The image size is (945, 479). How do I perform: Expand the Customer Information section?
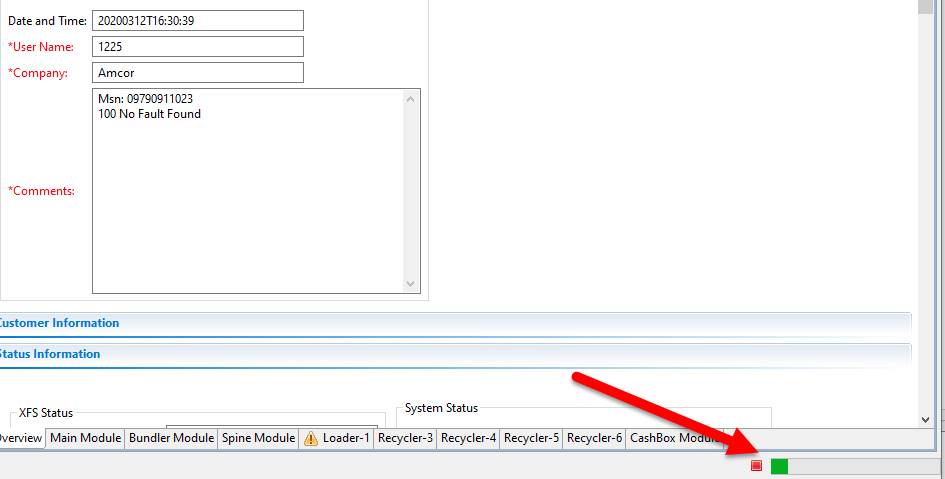coord(60,323)
